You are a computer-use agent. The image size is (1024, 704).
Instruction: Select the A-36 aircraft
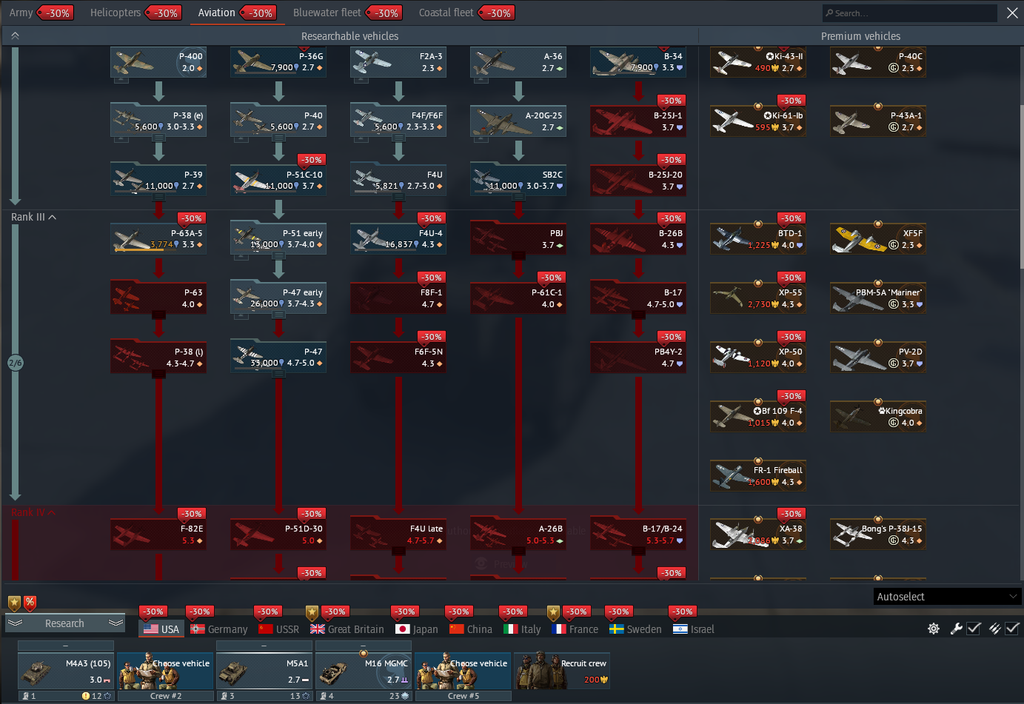click(519, 62)
